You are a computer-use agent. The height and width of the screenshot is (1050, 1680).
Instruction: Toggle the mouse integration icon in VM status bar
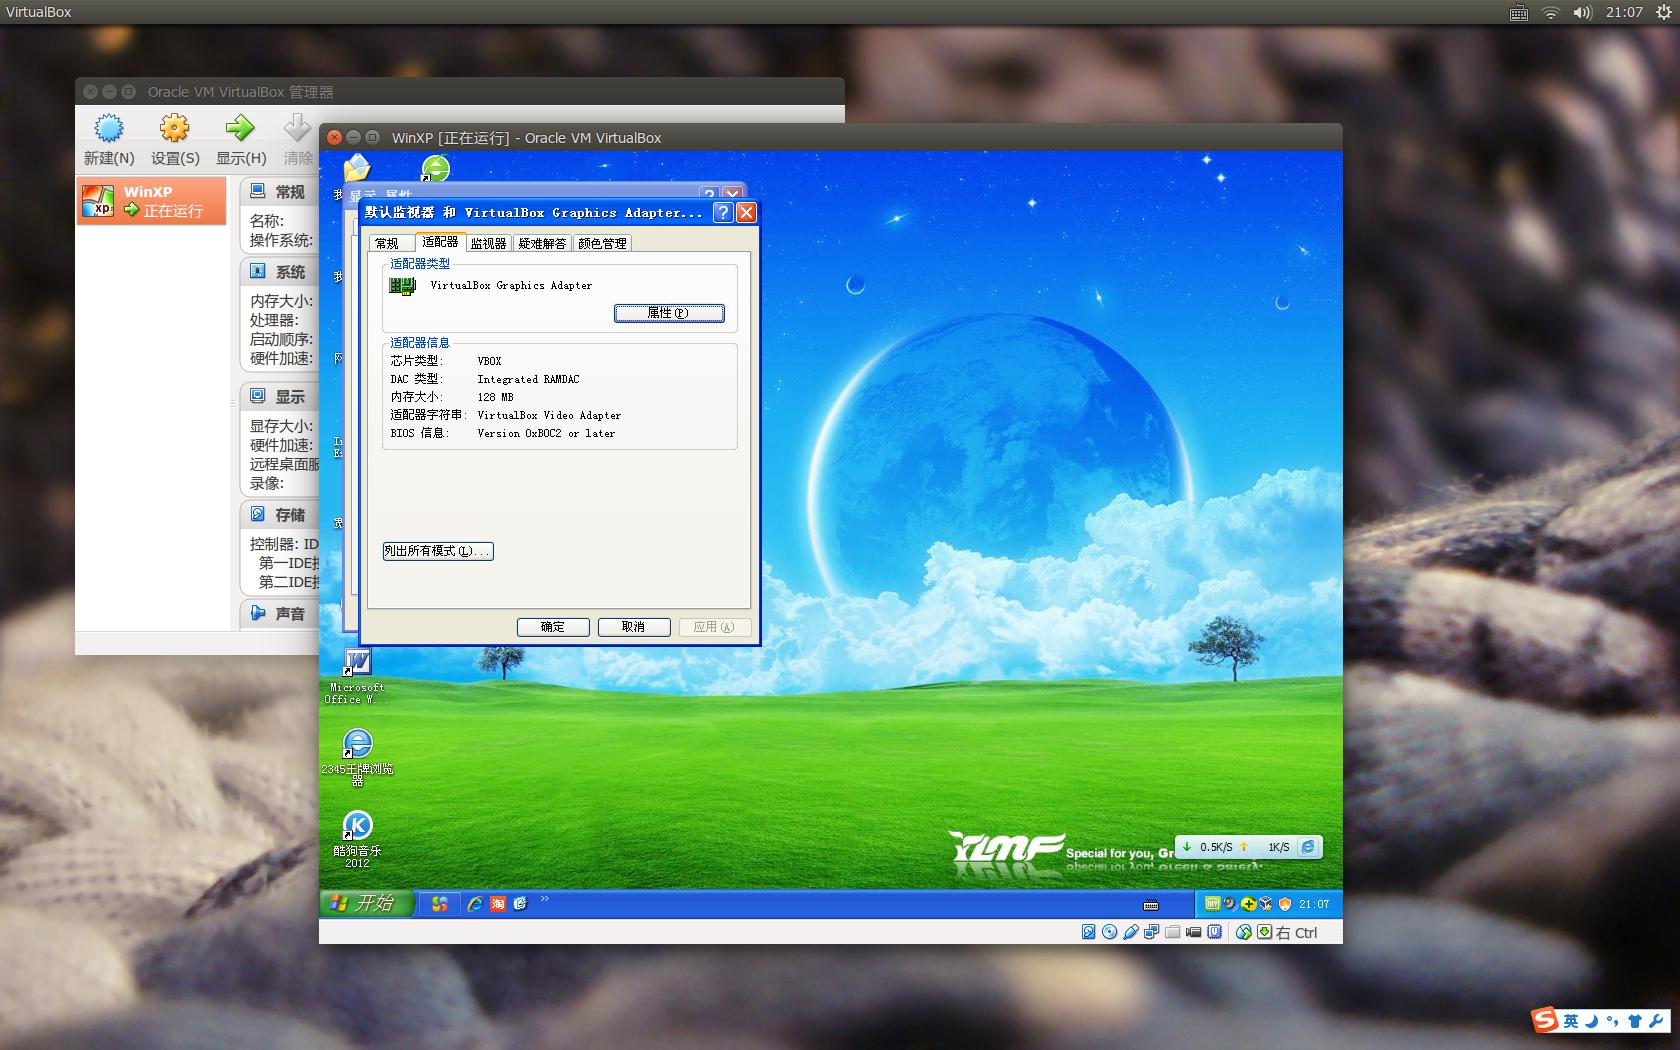(x=1245, y=931)
